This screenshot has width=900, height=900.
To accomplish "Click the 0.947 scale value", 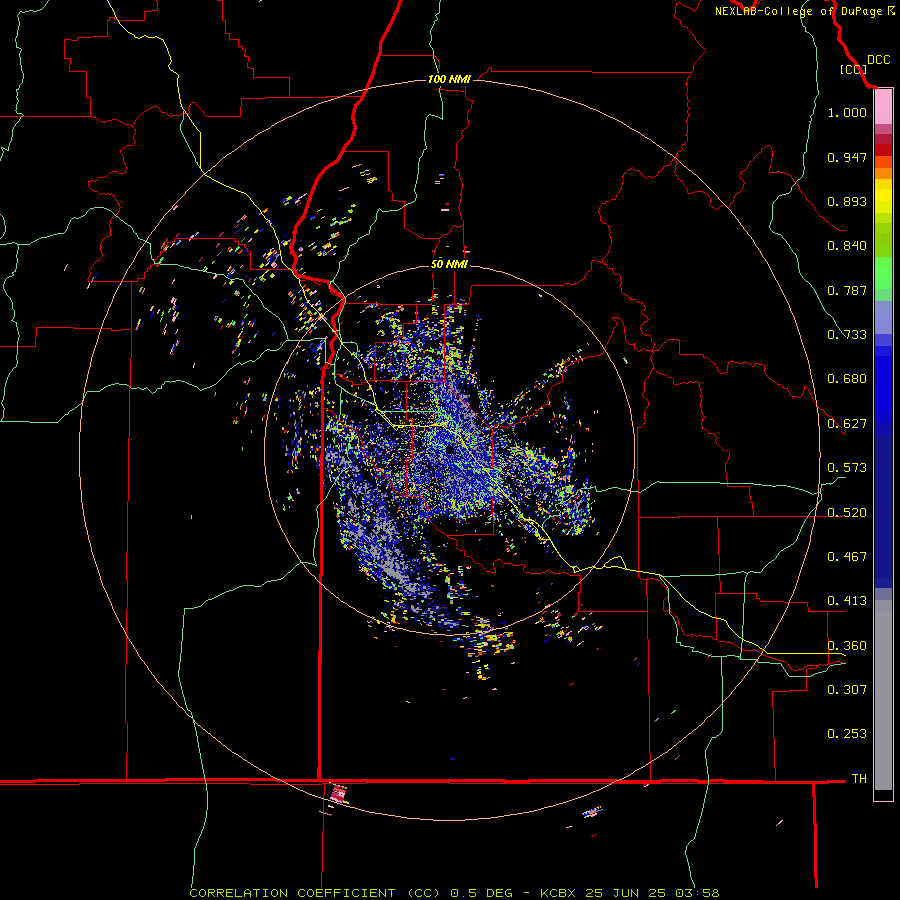I will coord(847,157).
